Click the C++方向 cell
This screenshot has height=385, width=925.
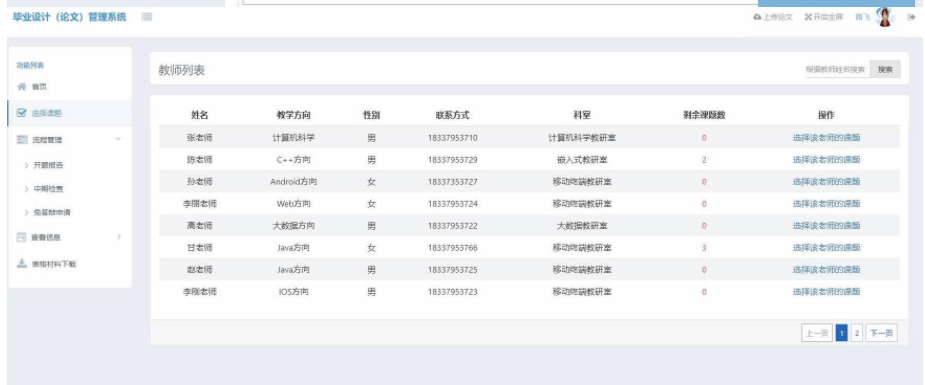point(293,160)
